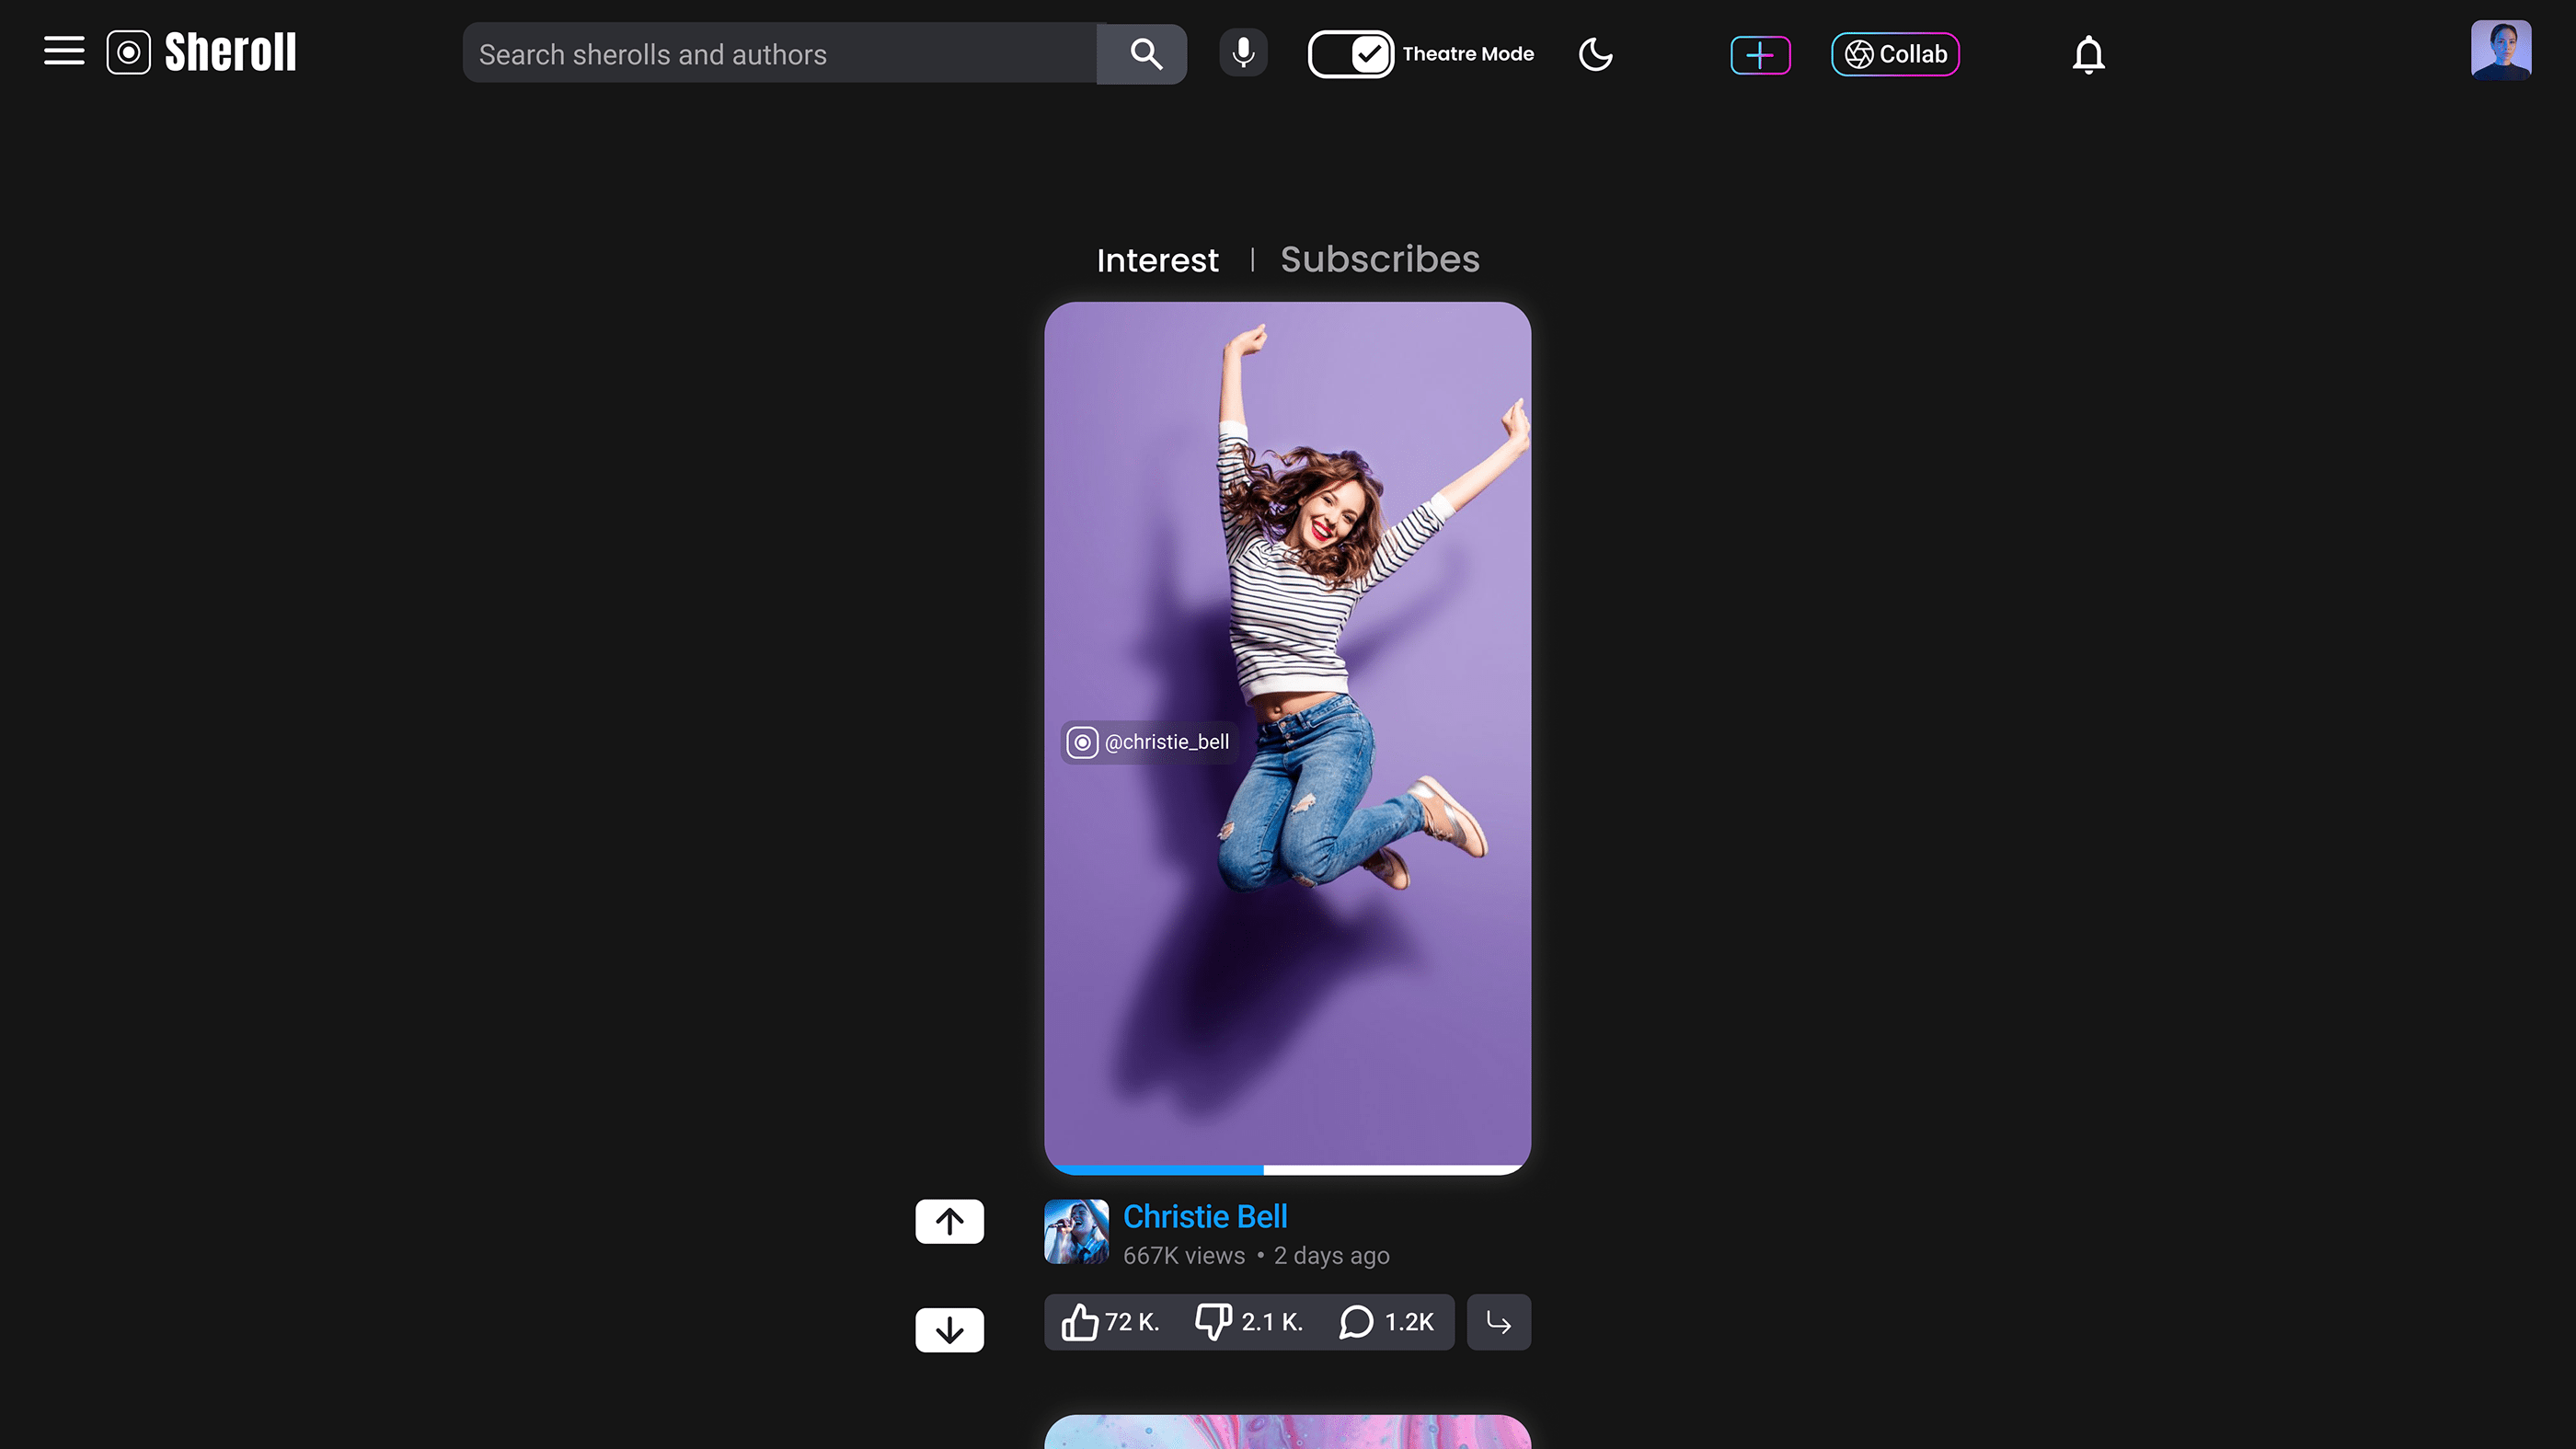
Task: Switch to the Subscribes tab
Action: pos(1379,260)
